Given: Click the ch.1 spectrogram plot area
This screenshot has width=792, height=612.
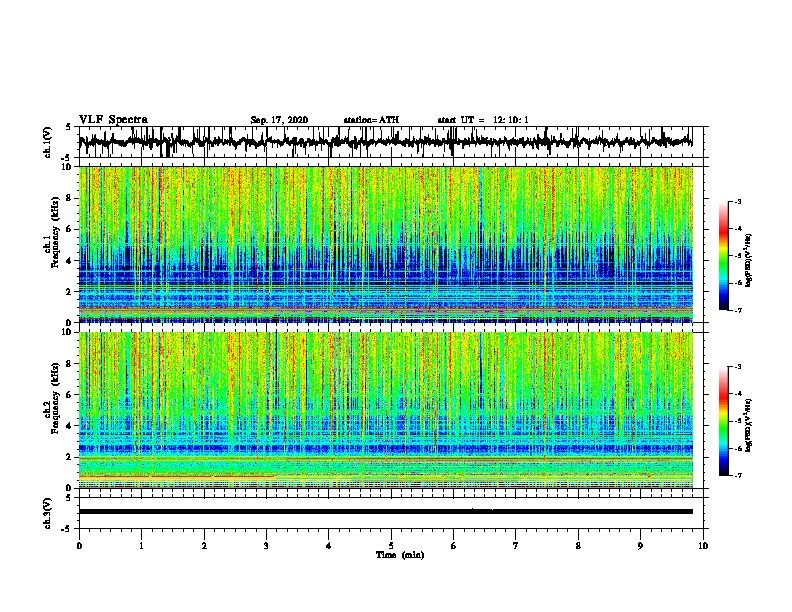Looking at the screenshot, I should (385, 244).
